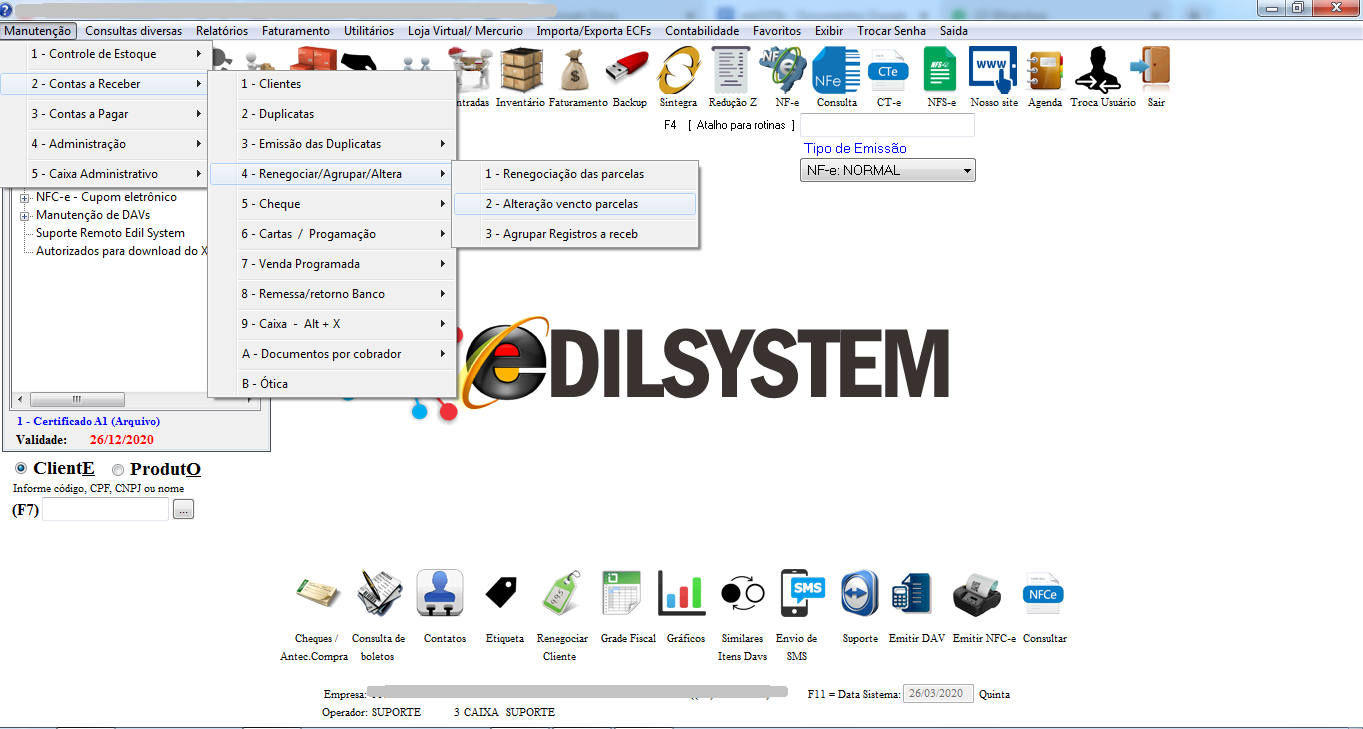1363x729 pixels.
Task: Launch the Agenda notebook icon
Action: [1045, 71]
